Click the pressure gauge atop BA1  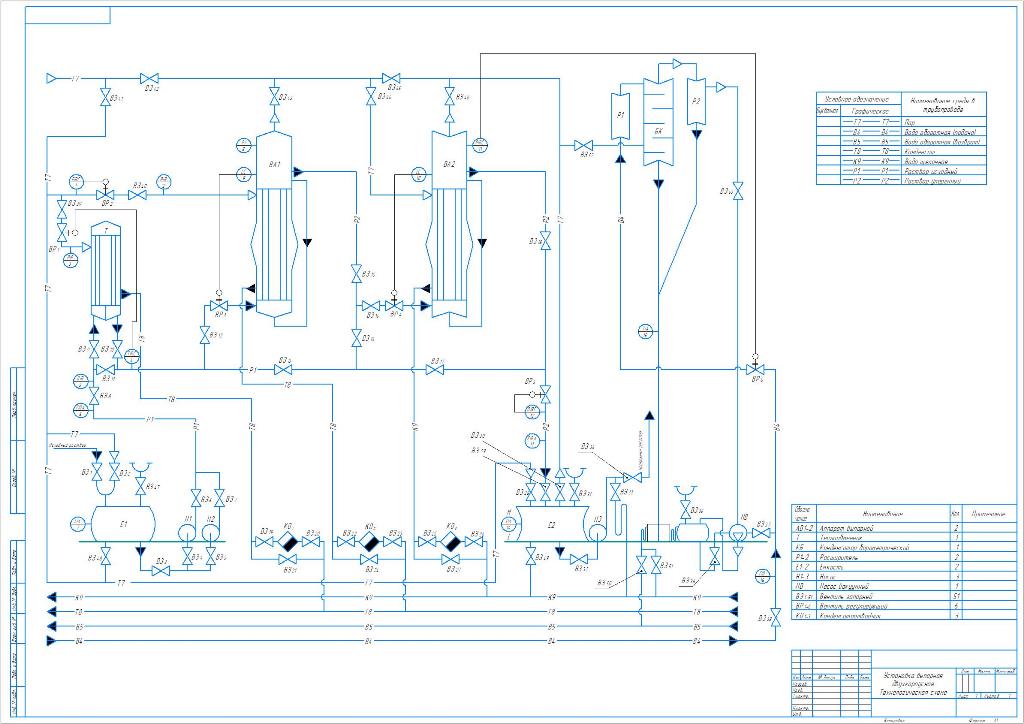click(243, 144)
